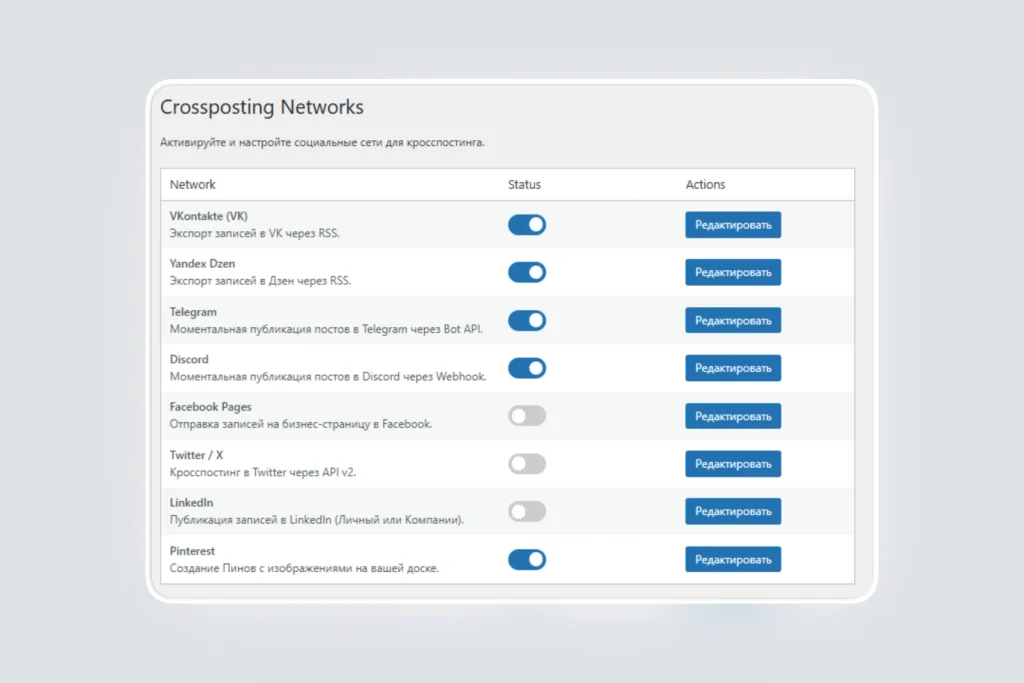Turn on the Twitter / X switch

(526, 464)
